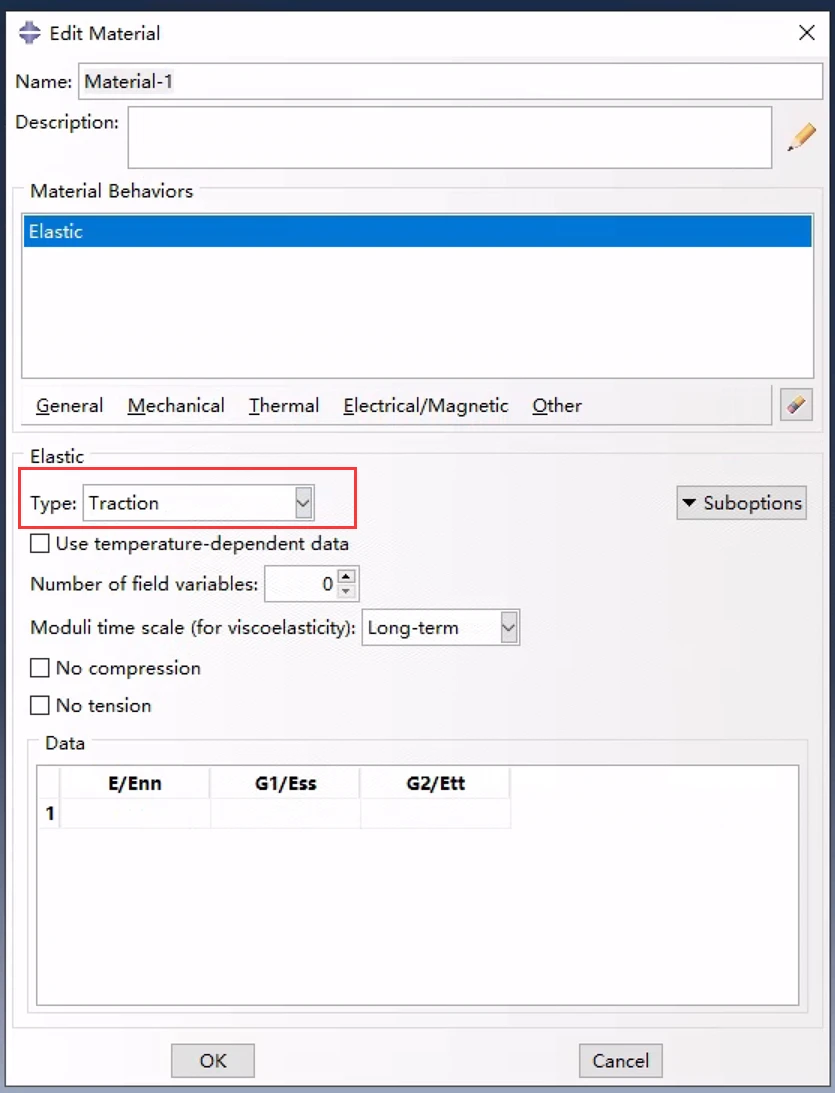This screenshot has width=835, height=1093.
Task: Click the G2/Ett cell in row 1
Action: click(x=436, y=813)
